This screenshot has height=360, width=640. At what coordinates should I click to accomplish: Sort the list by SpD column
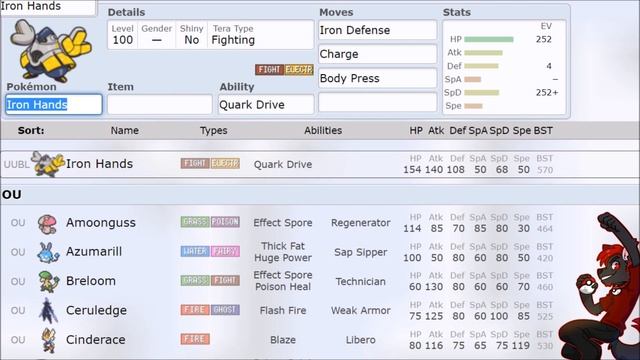point(499,131)
